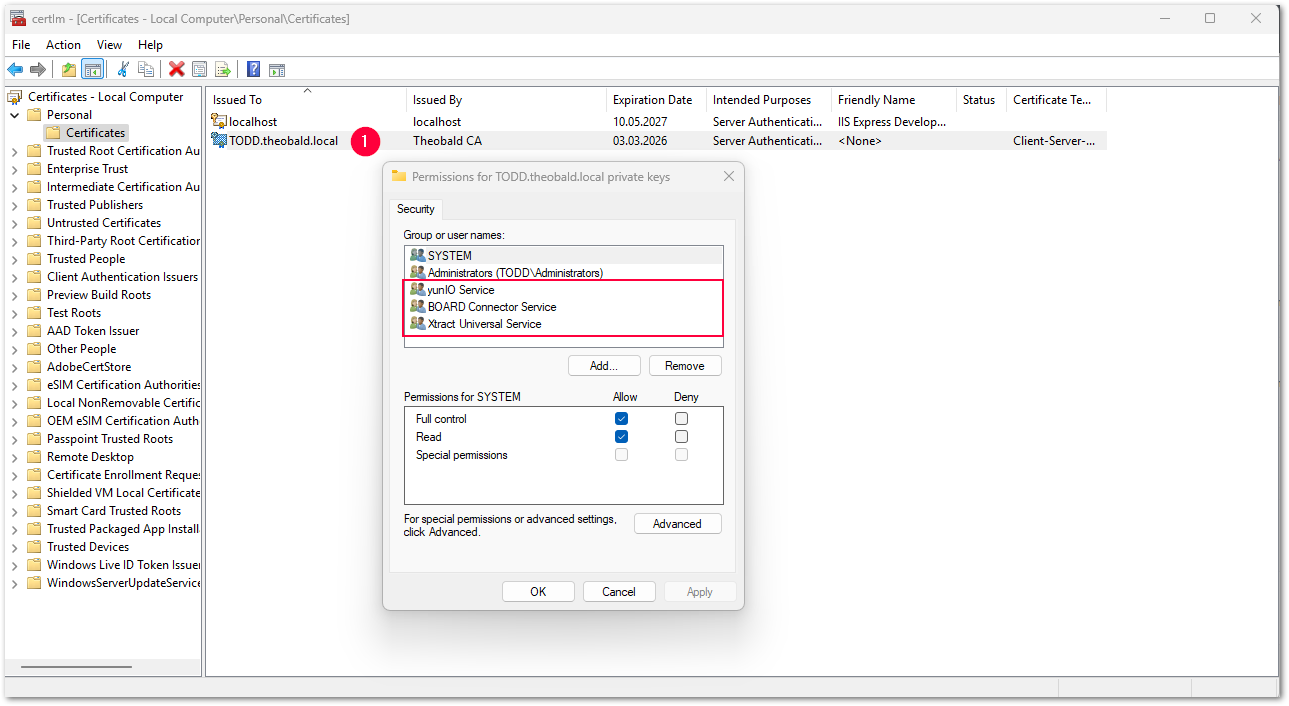Click the blue Help question mark icon
Viewport: 1289px width, 706px height.
point(253,69)
